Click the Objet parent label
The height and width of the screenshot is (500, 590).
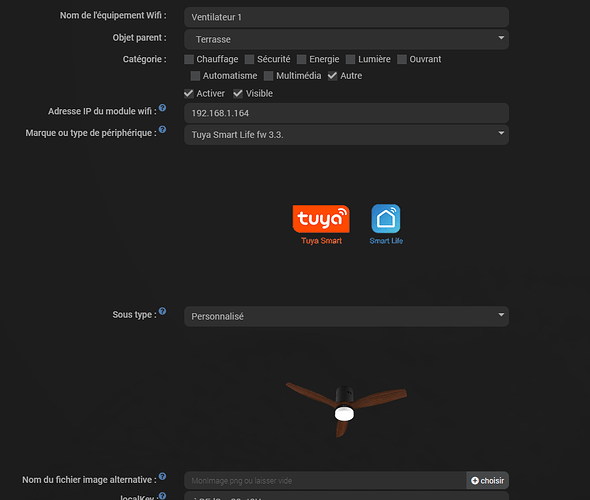(139, 38)
